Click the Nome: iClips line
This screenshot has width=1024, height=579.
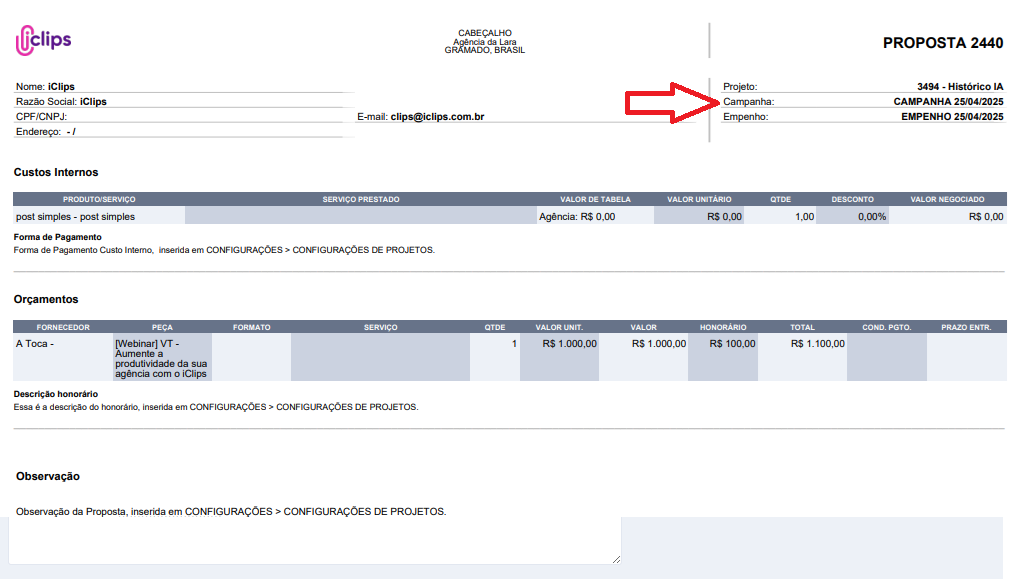(45, 87)
